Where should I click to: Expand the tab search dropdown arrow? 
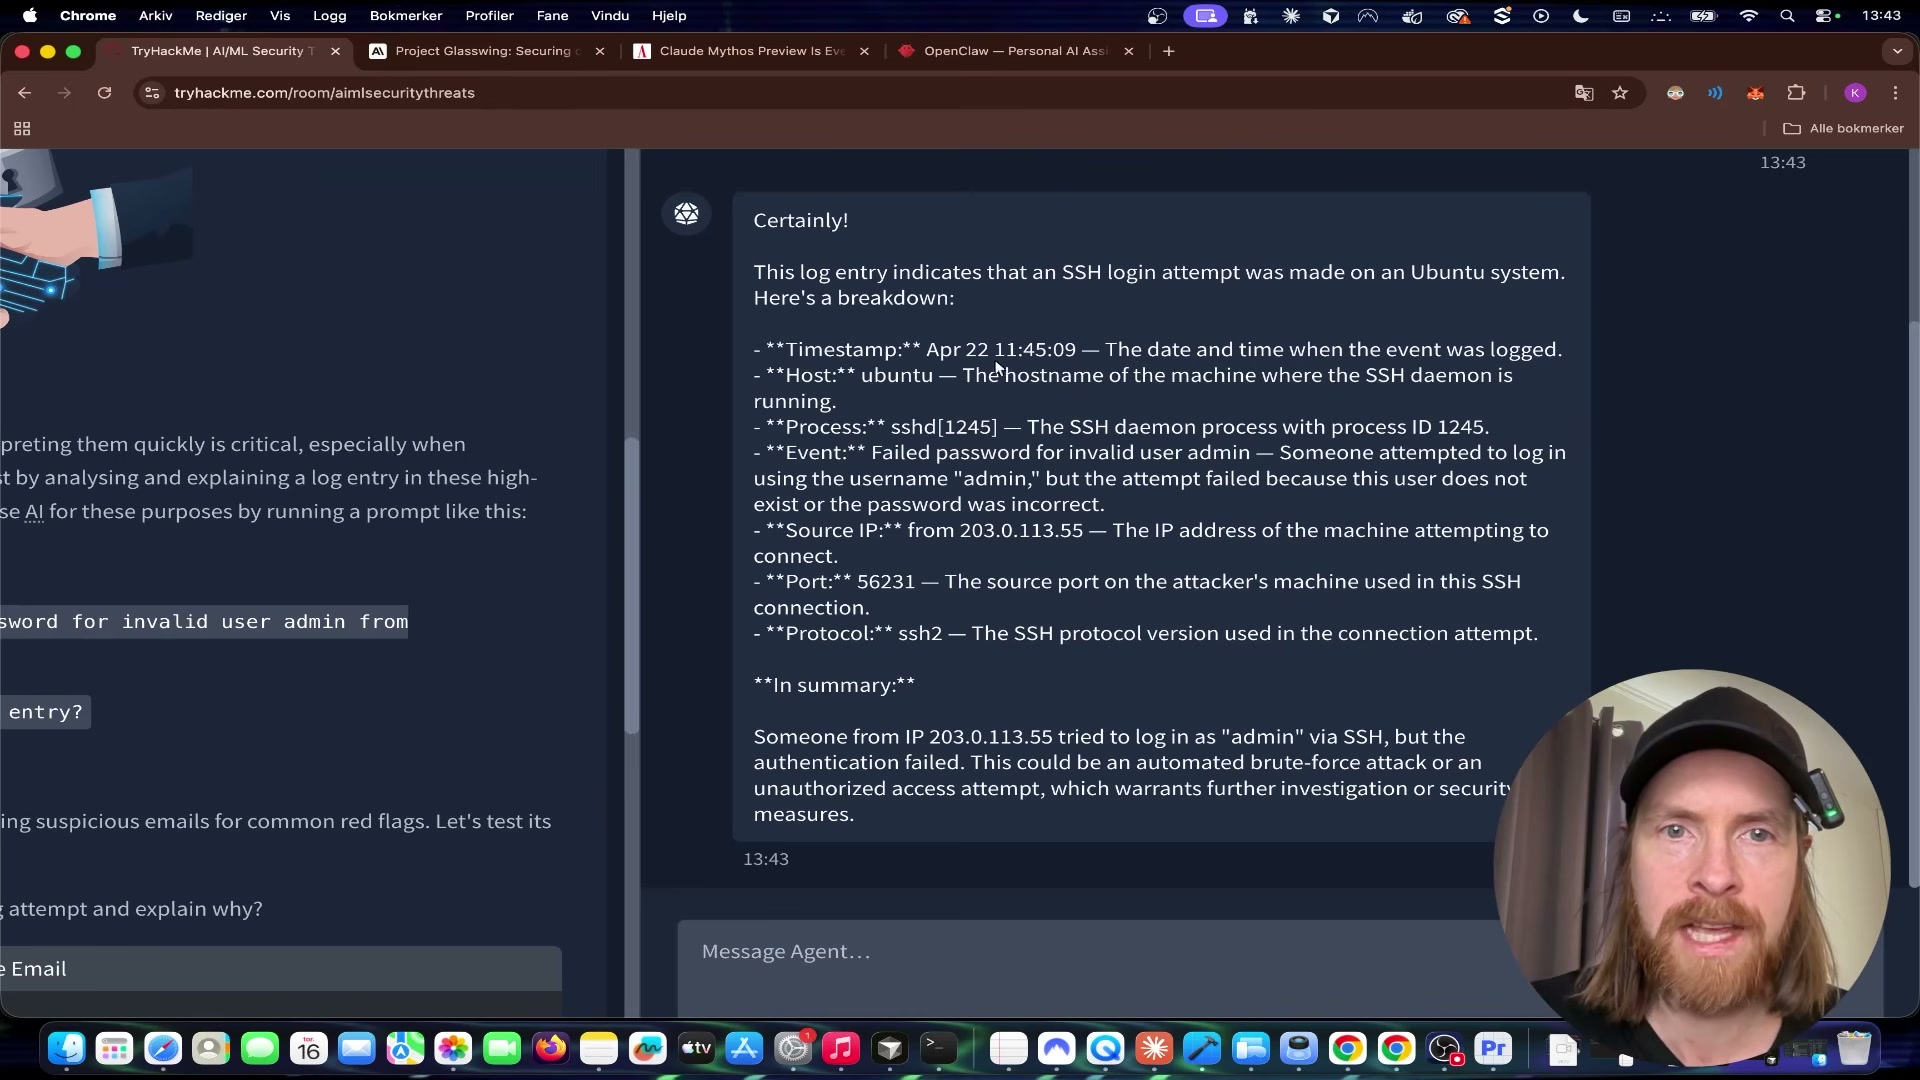point(1897,51)
